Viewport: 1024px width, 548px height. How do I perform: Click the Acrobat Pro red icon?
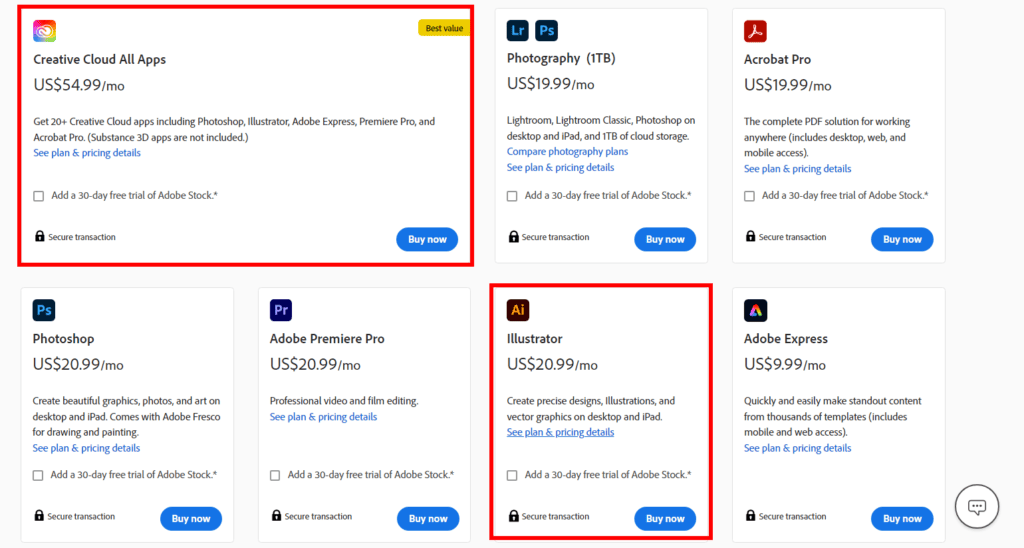pyautogui.click(x=755, y=31)
